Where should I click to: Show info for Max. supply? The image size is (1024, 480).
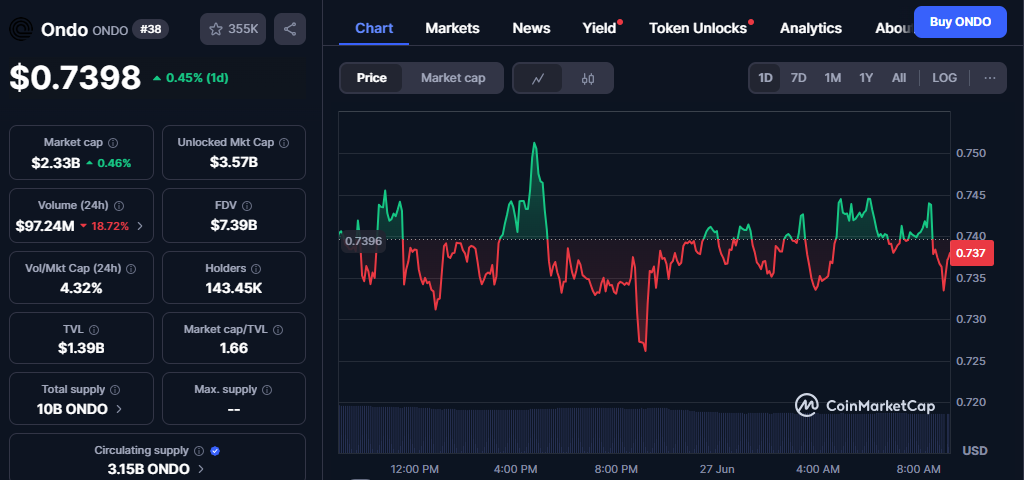[x=267, y=390]
